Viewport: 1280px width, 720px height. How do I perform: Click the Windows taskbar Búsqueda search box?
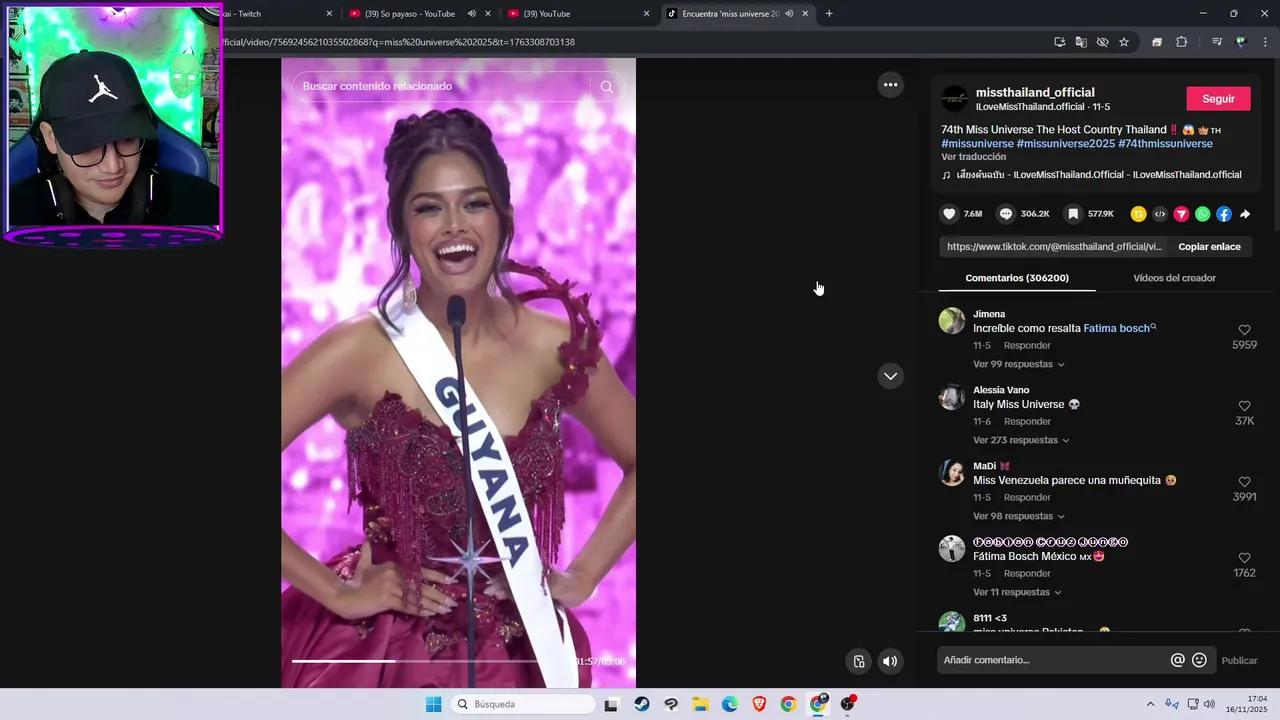pos(522,705)
